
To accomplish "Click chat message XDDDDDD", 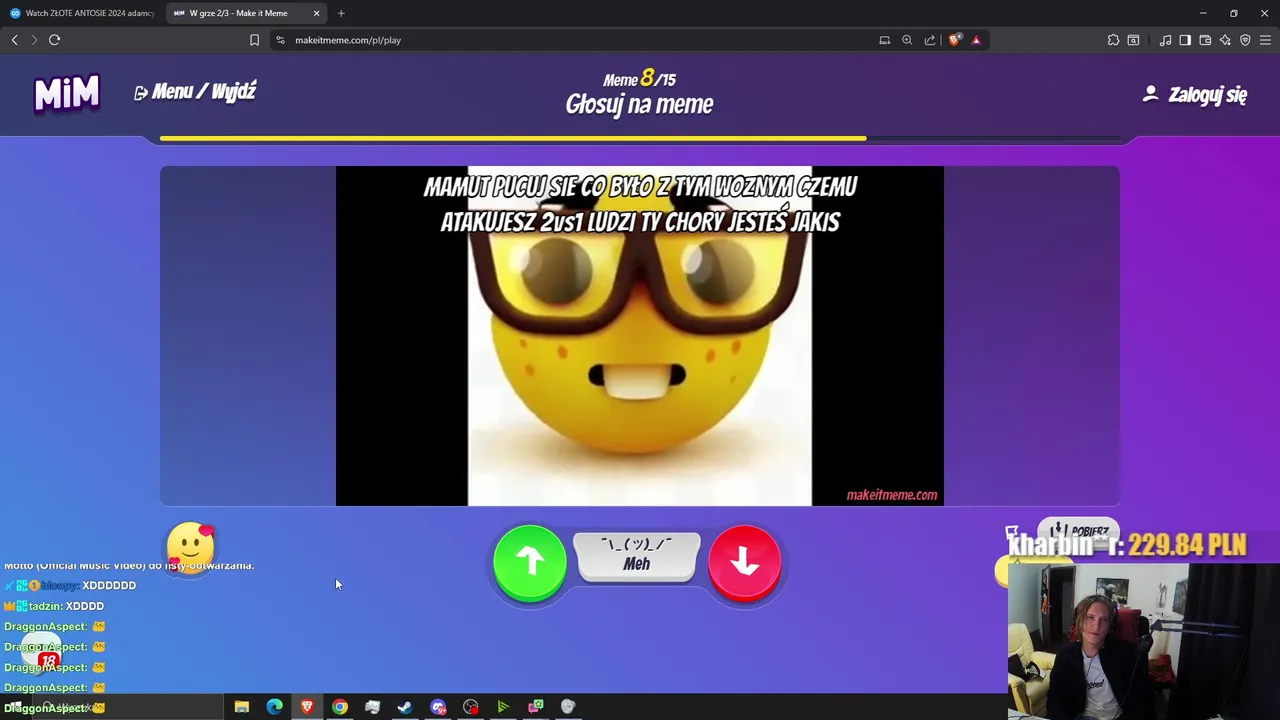I will (x=109, y=585).
